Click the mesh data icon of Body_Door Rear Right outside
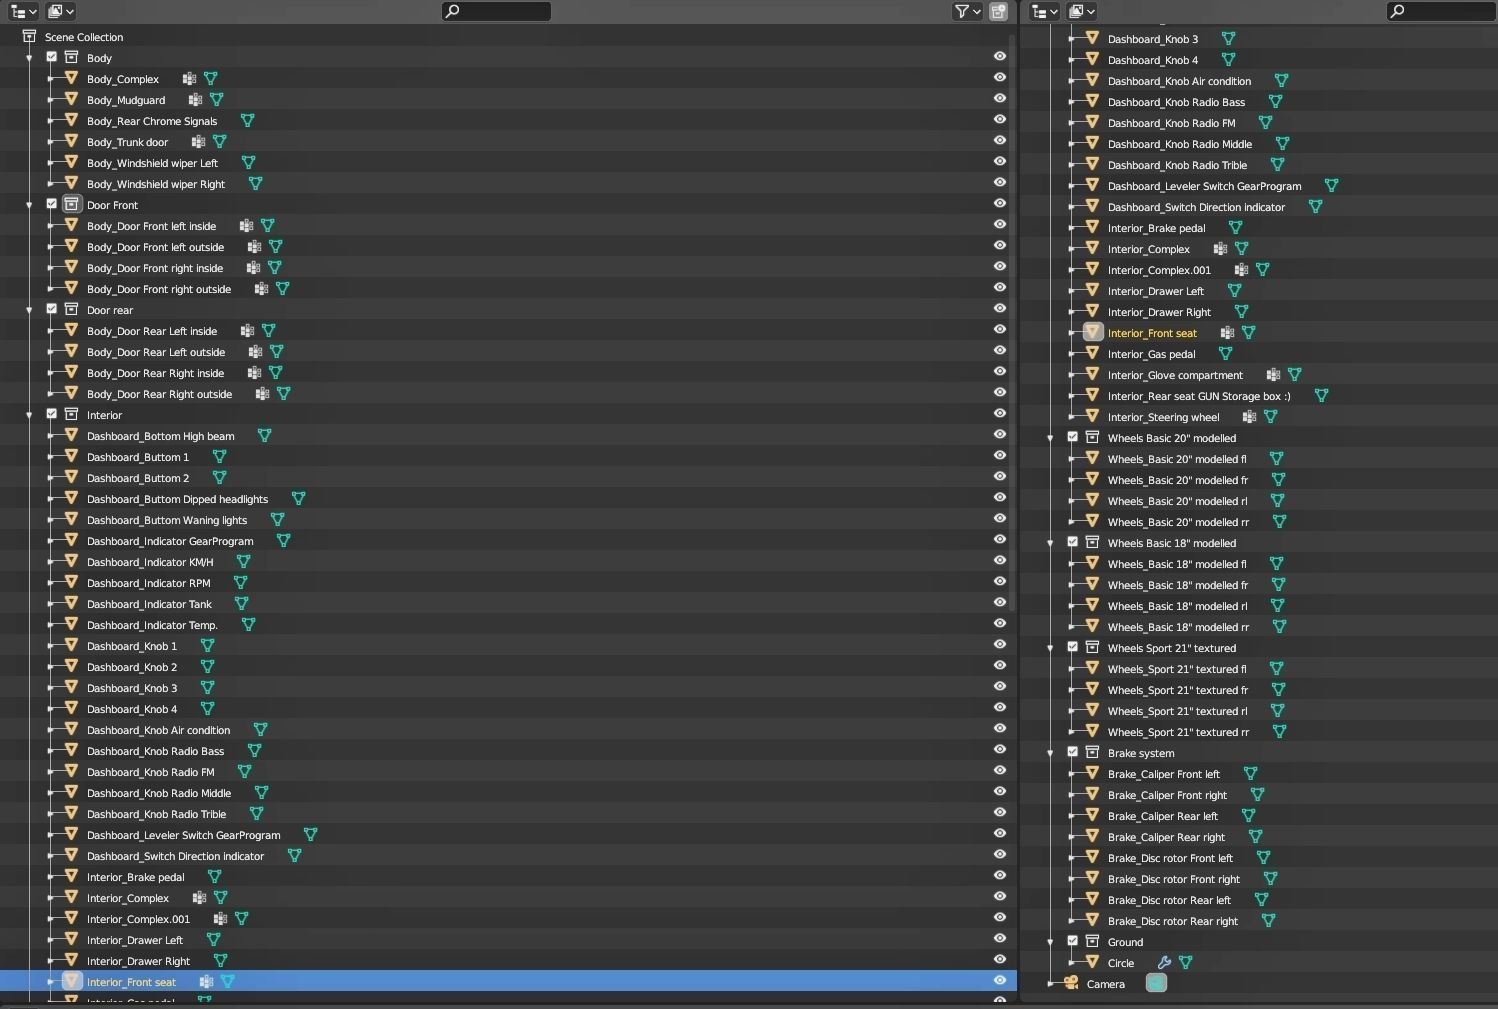 (283, 393)
